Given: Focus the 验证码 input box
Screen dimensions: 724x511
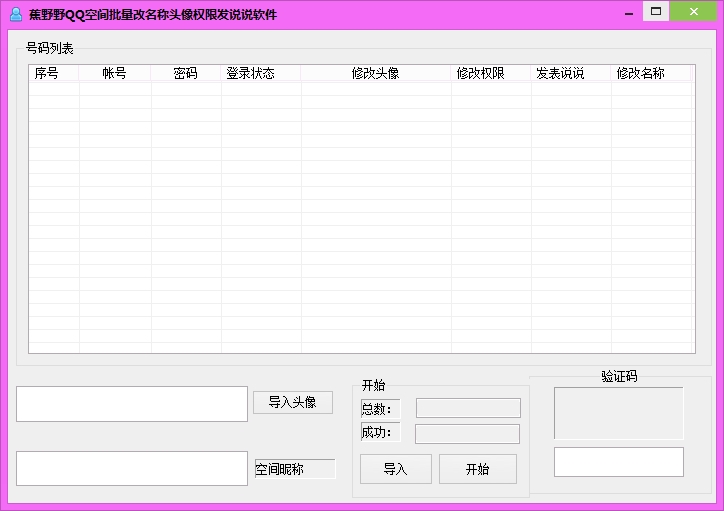Looking at the screenshot, I should 618,462.
